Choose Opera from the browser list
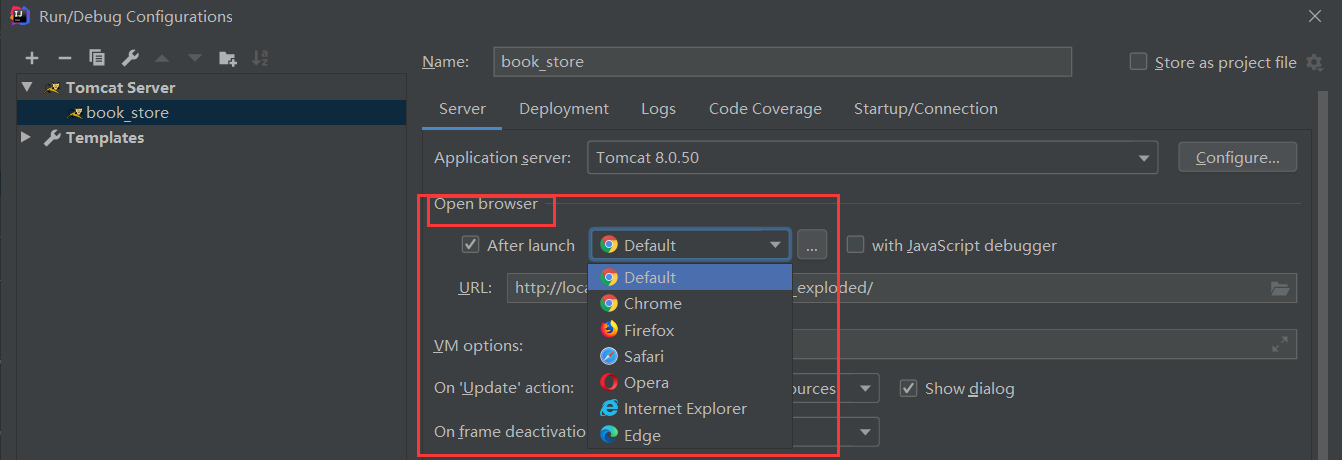Image resolution: width=1342 pixels, height=460 pixels. click(x=691, y=382)
